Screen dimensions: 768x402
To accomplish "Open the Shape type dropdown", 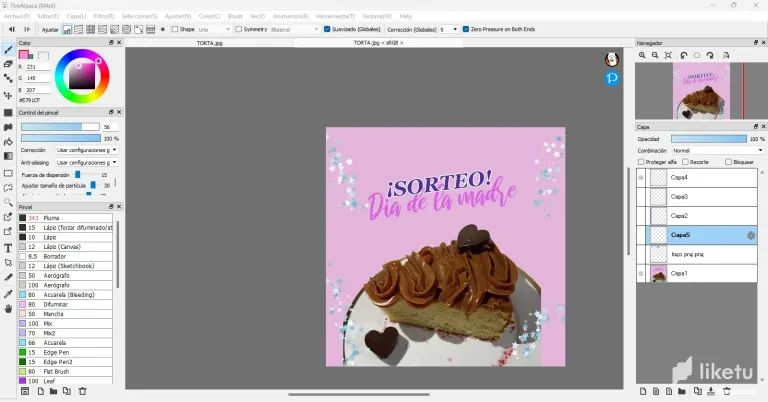I will tap(214, 29).
